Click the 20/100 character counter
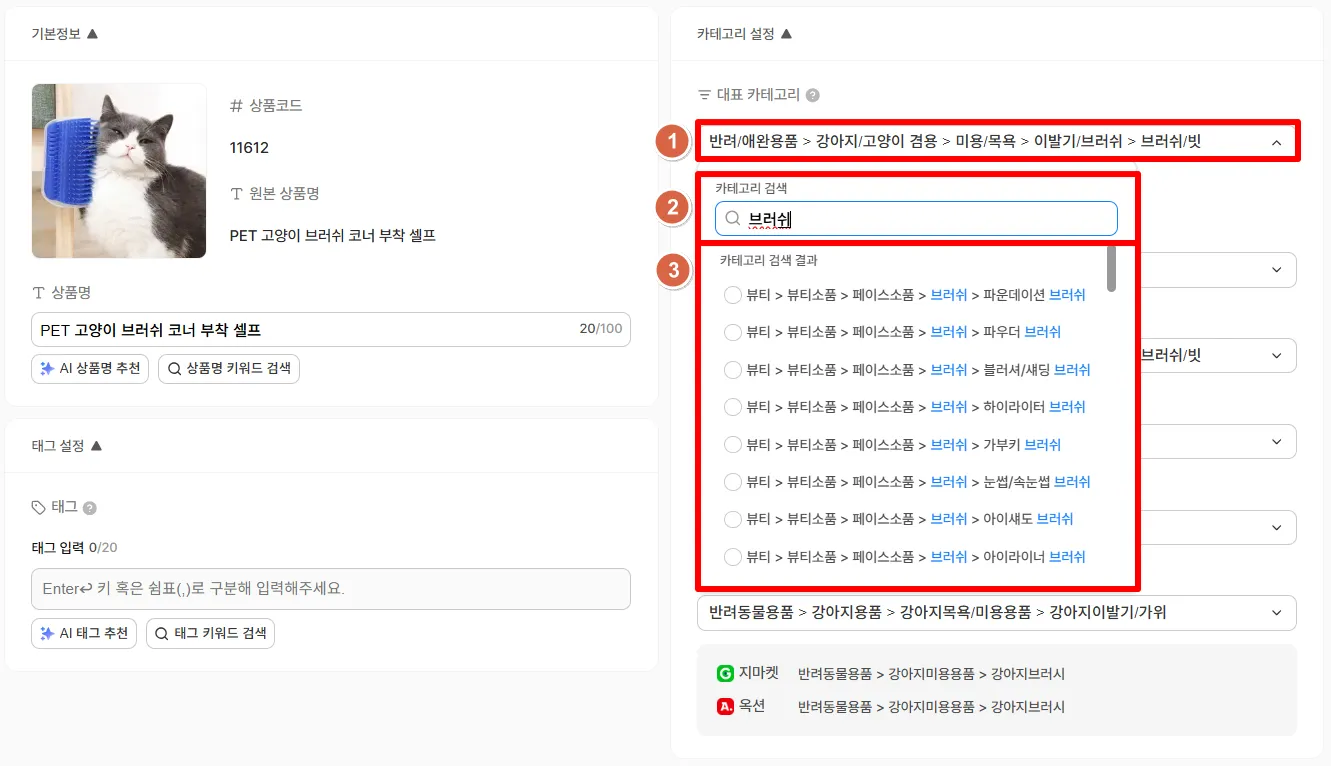 (x=600, y=329)
